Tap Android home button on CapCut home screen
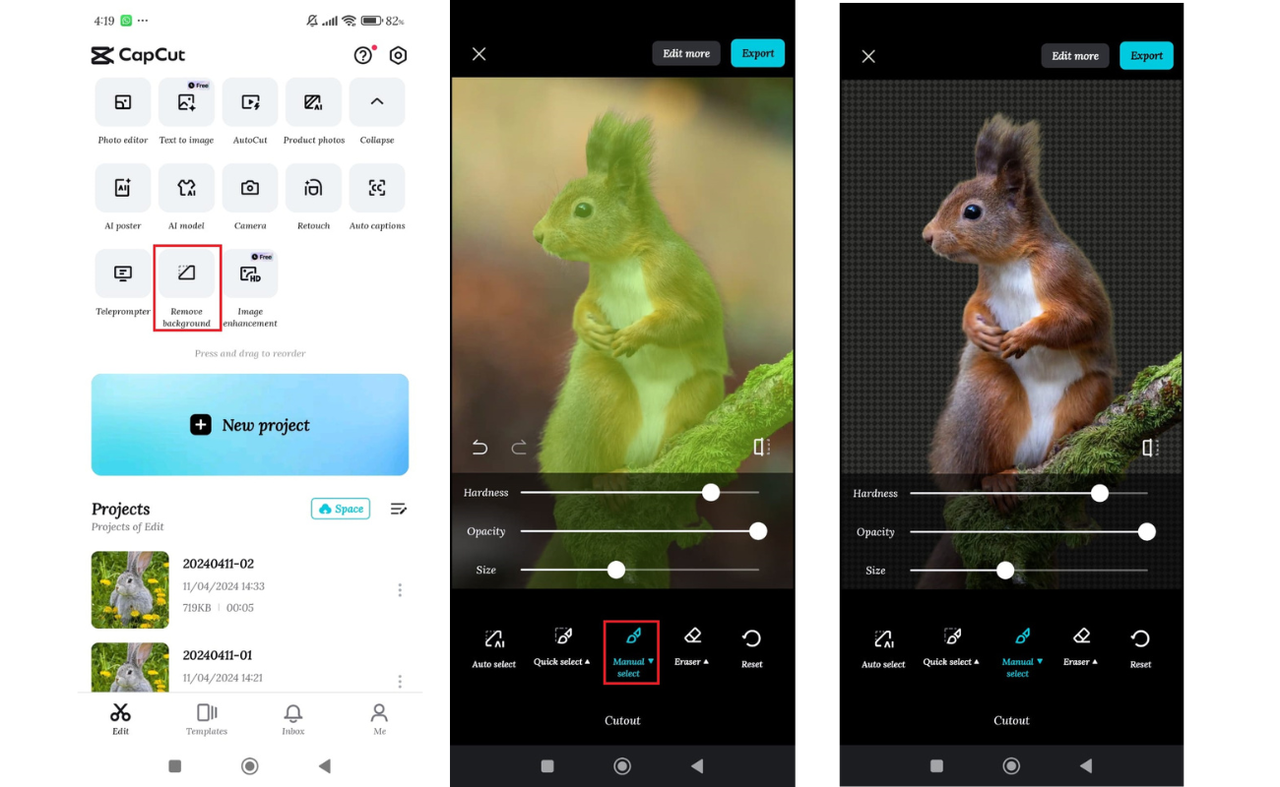Image resolution: width=1280 pixels, height=787 pixels. tap(250, 766)
